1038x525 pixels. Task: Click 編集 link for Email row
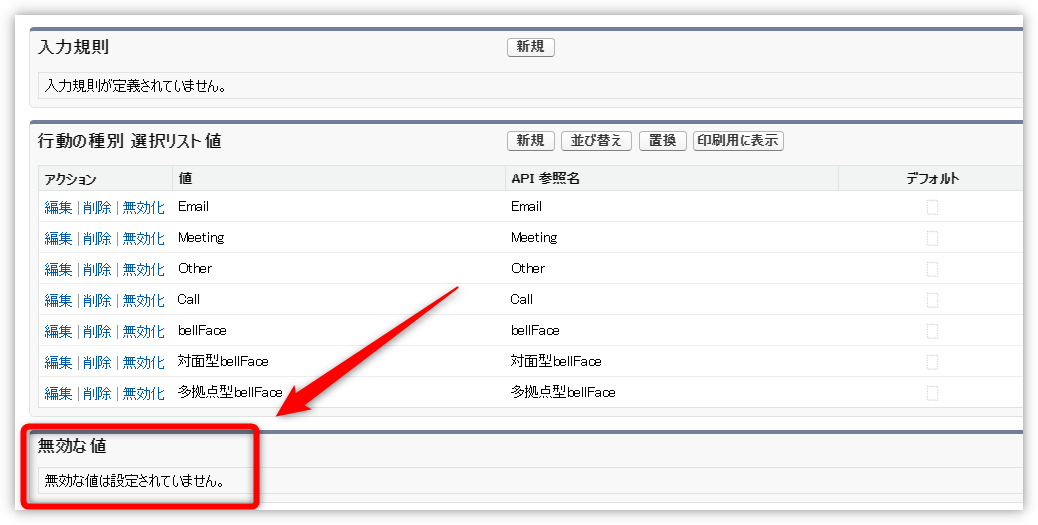58,207
